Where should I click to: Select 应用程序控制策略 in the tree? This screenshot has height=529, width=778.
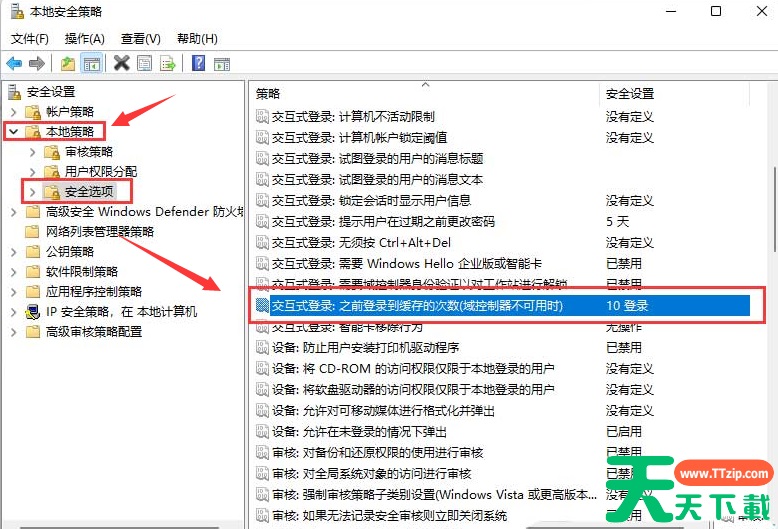94,292
